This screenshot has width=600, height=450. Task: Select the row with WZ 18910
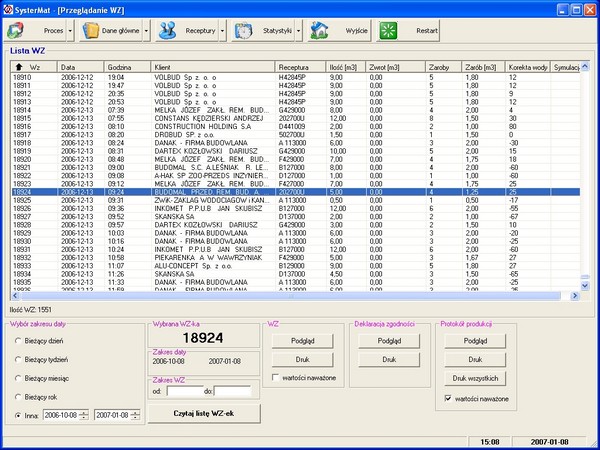coord(295,77)
